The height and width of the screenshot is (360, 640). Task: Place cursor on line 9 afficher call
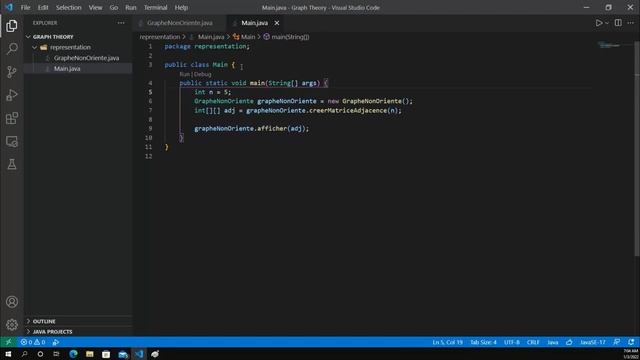click(251, 129)
